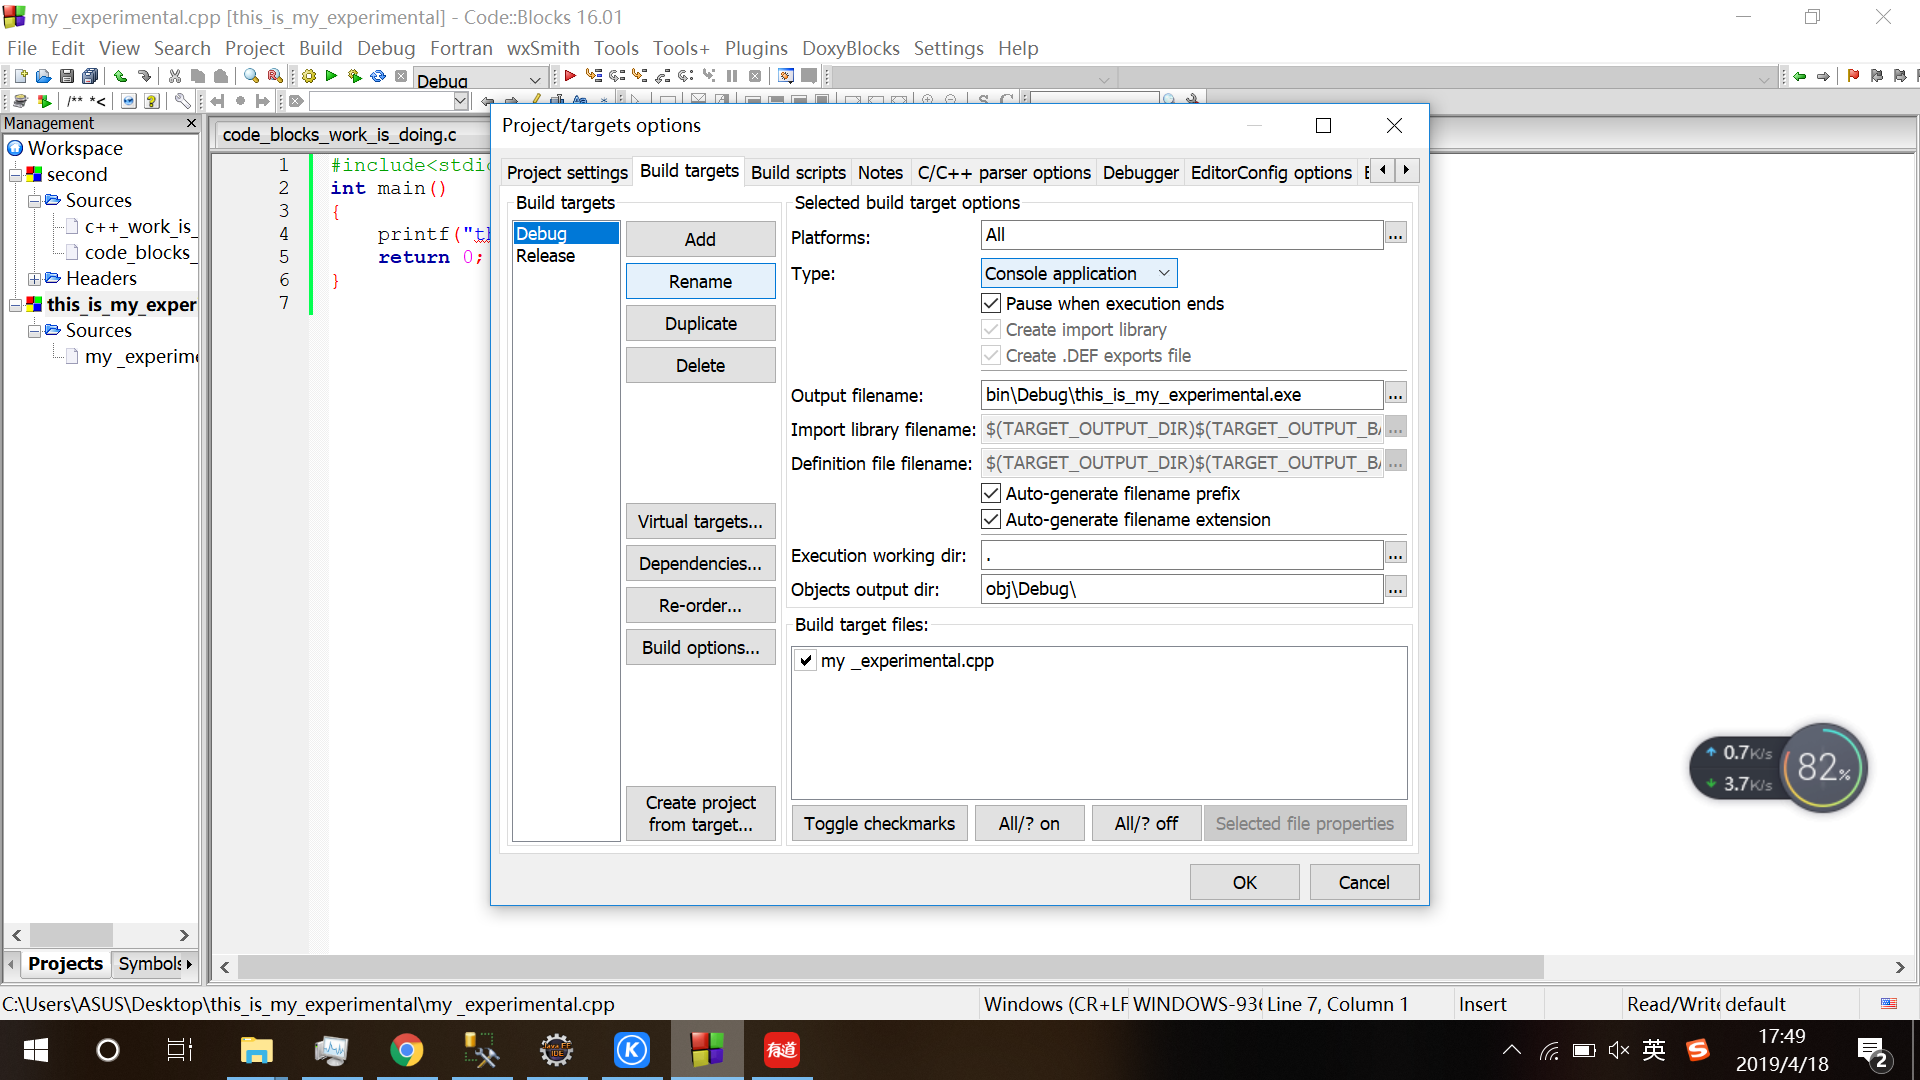Click the Cut scissors icon
The image size is (1920, 1080).
175,76
